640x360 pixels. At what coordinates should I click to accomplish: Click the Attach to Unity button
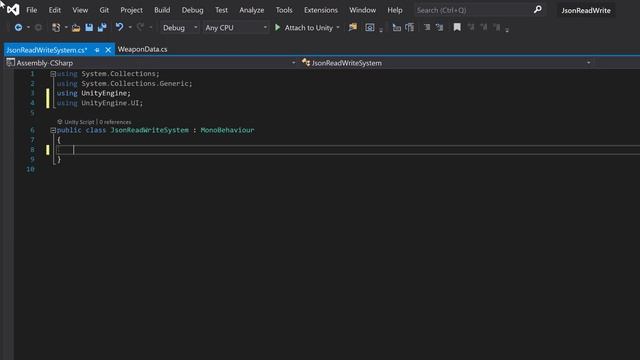coord(308,28)
